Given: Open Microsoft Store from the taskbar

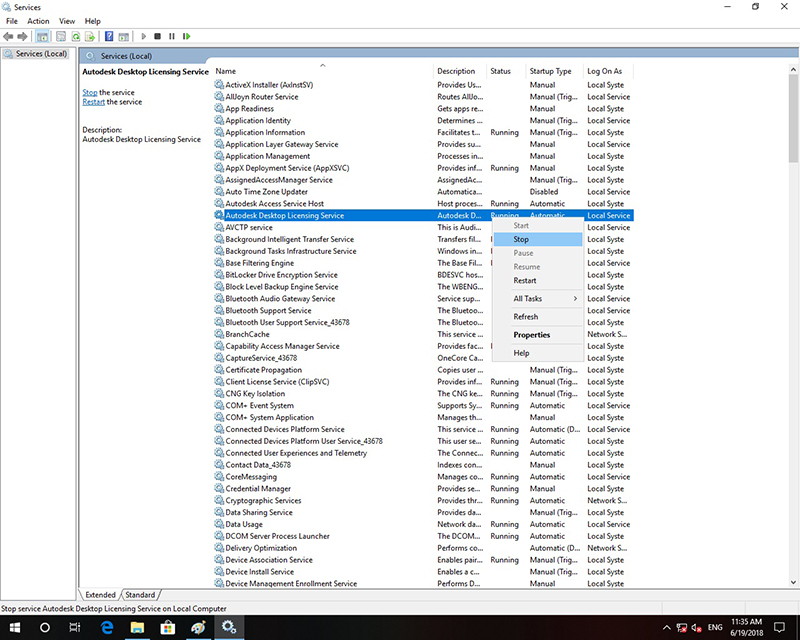Looking at the screenshot, I should tap(168, 627).
